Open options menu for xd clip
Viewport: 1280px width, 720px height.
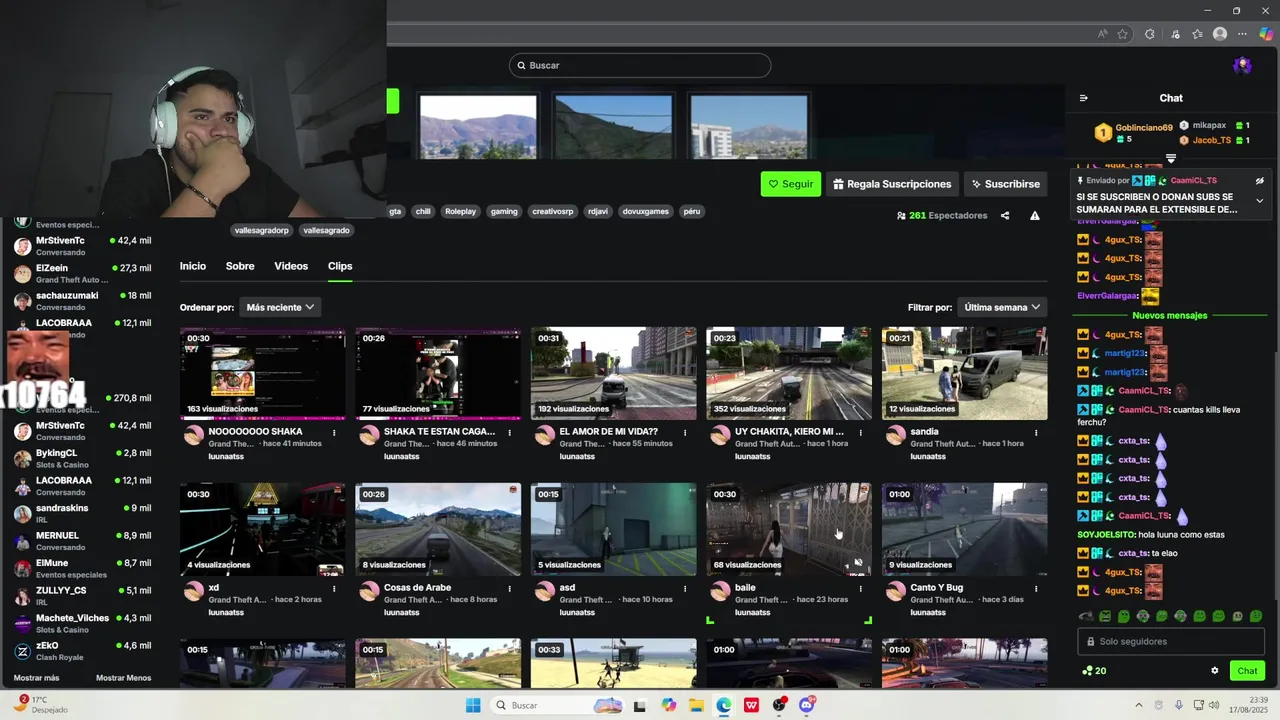(x=334, y=589)
